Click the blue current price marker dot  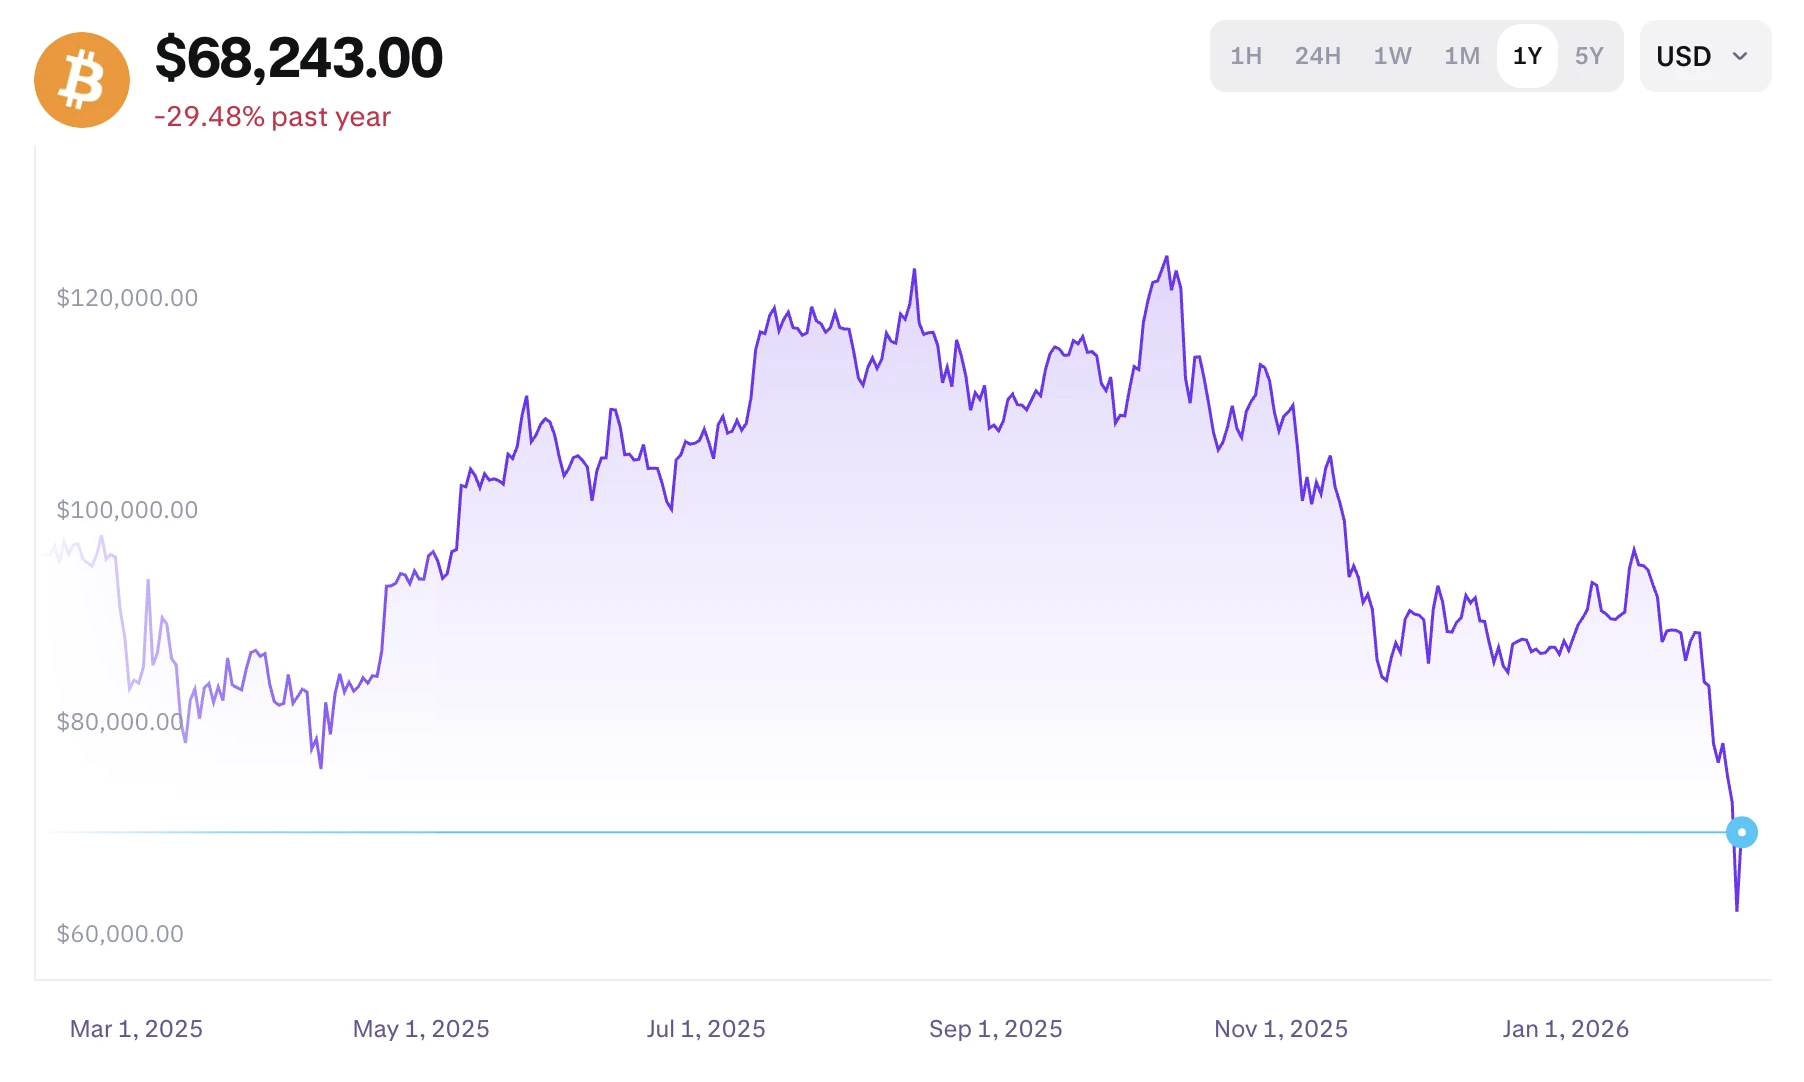tap(1741, 832)
